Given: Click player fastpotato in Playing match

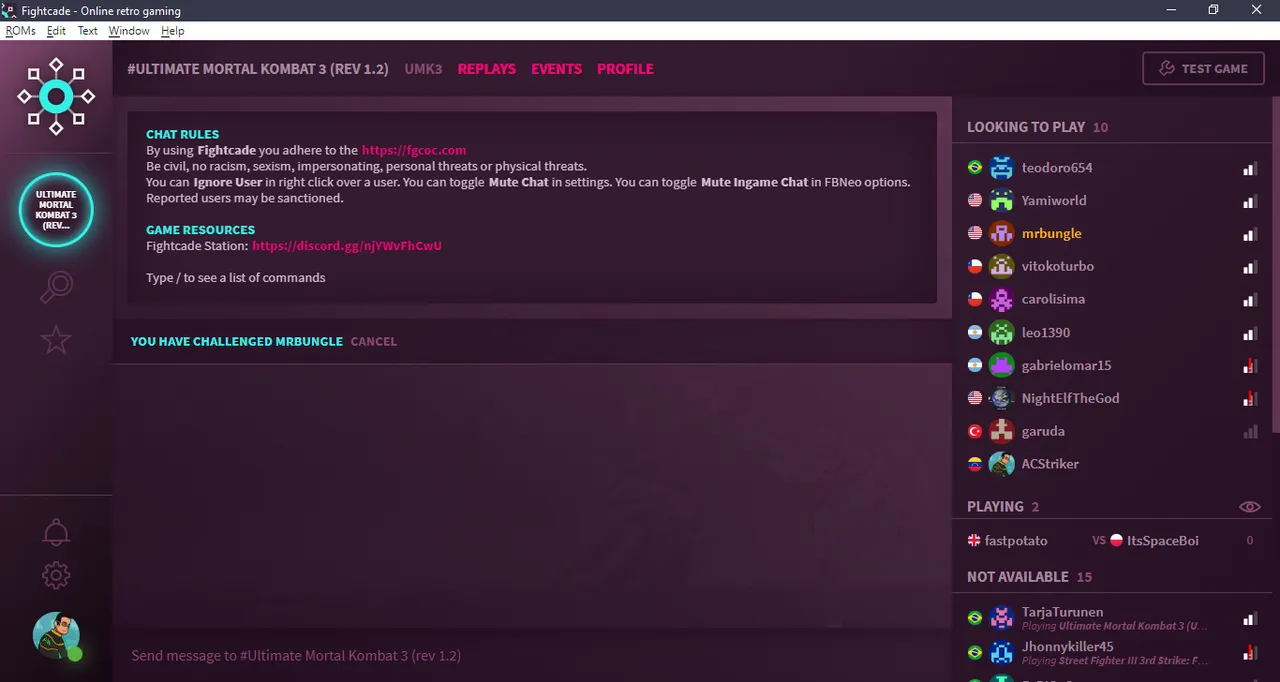Looking at the screenshot, I should pyautogui.click(x=1016, y=540).
